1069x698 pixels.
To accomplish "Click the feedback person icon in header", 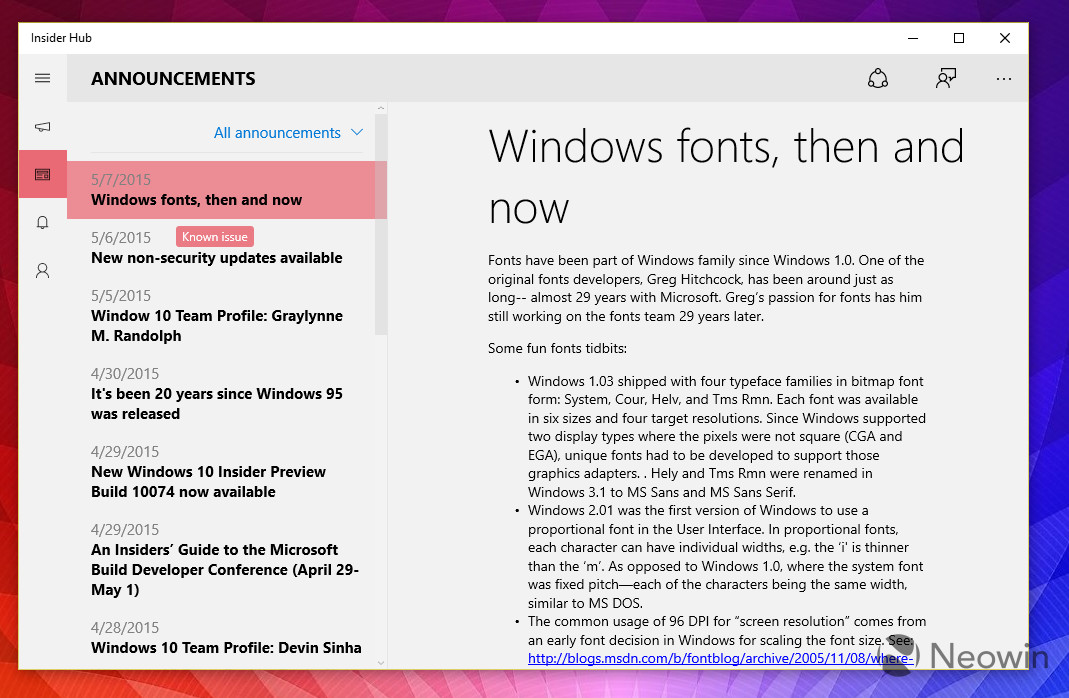I will click(x=946, y=78).
